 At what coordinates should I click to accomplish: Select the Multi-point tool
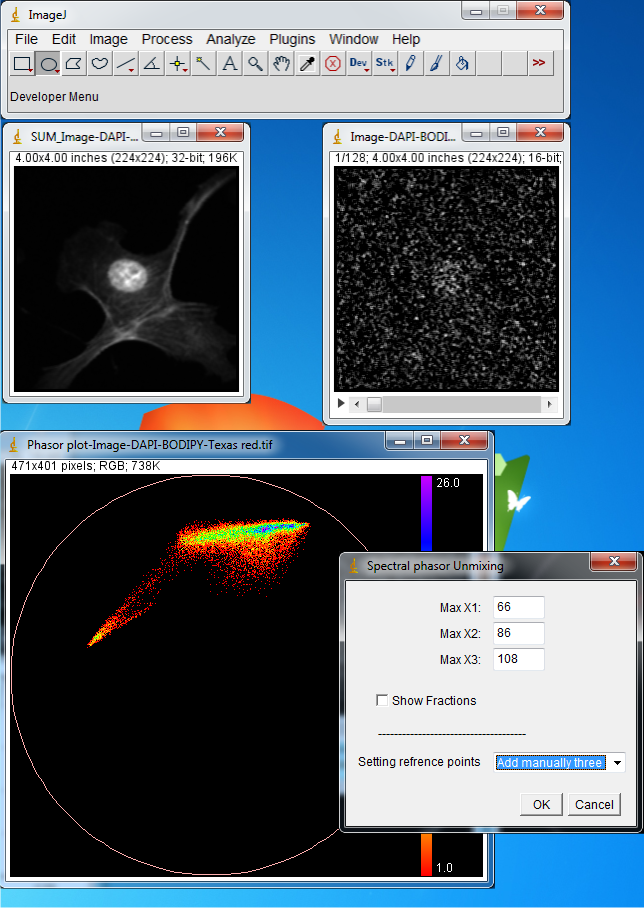[177, 64]
